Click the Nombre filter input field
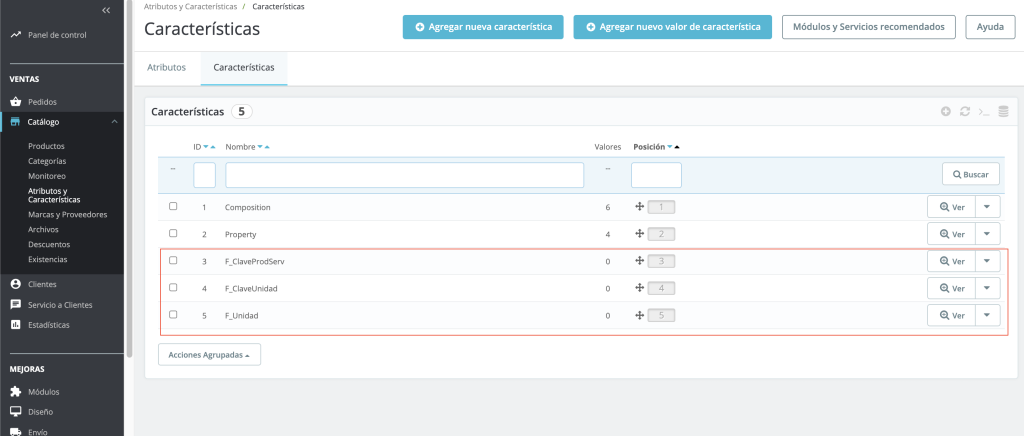Image resolution: width=1024 pixels, height=436 pixels. [x=404, y=175]
